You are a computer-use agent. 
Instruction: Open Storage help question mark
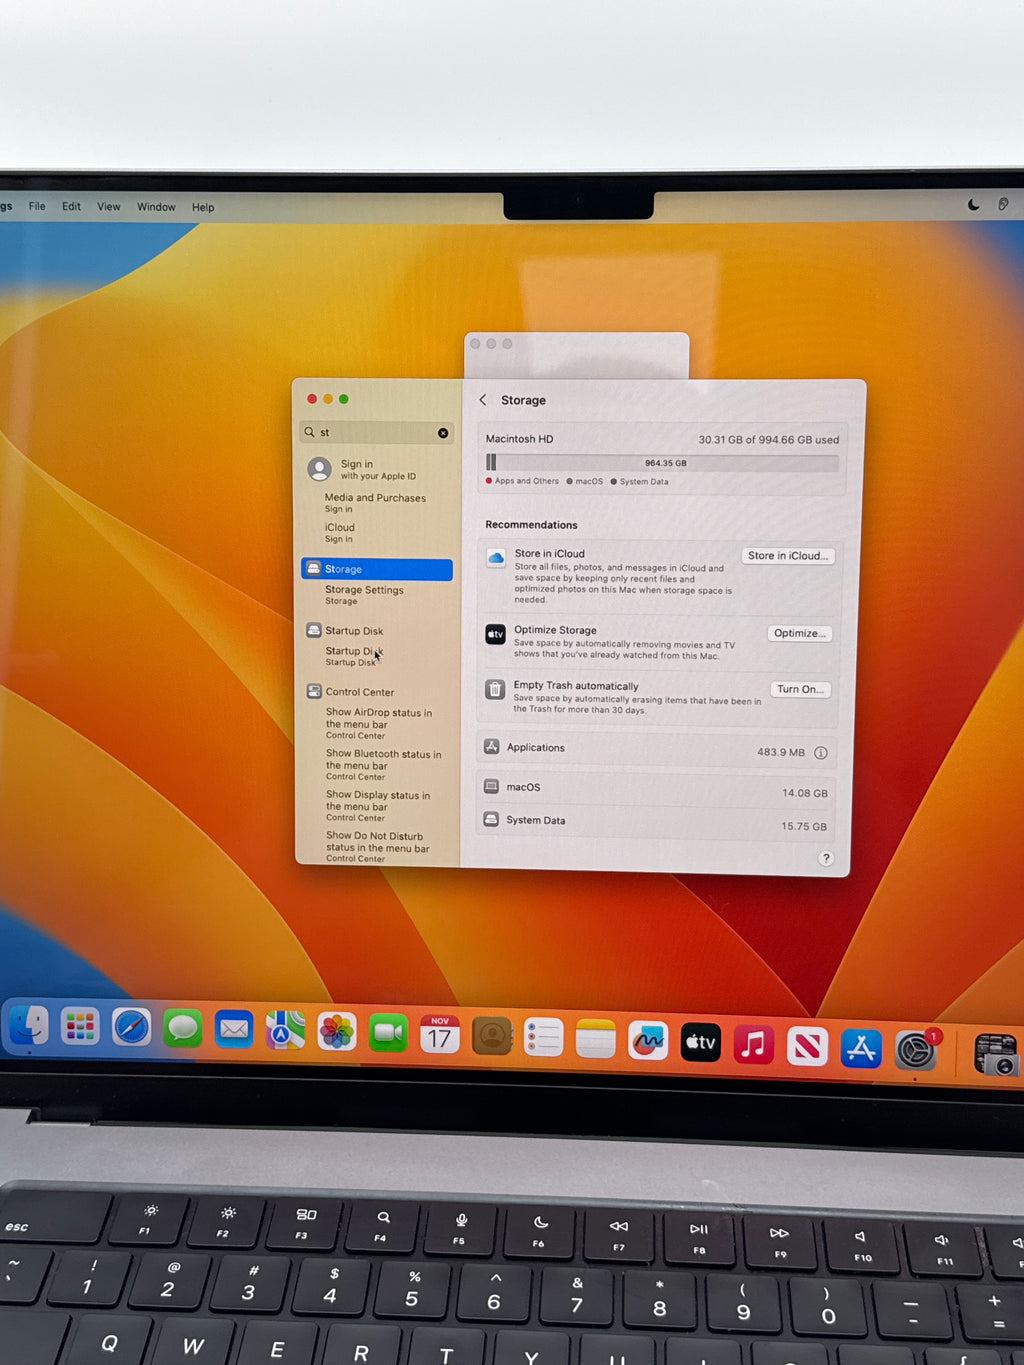pyautogui.click(x=826, y=858)
